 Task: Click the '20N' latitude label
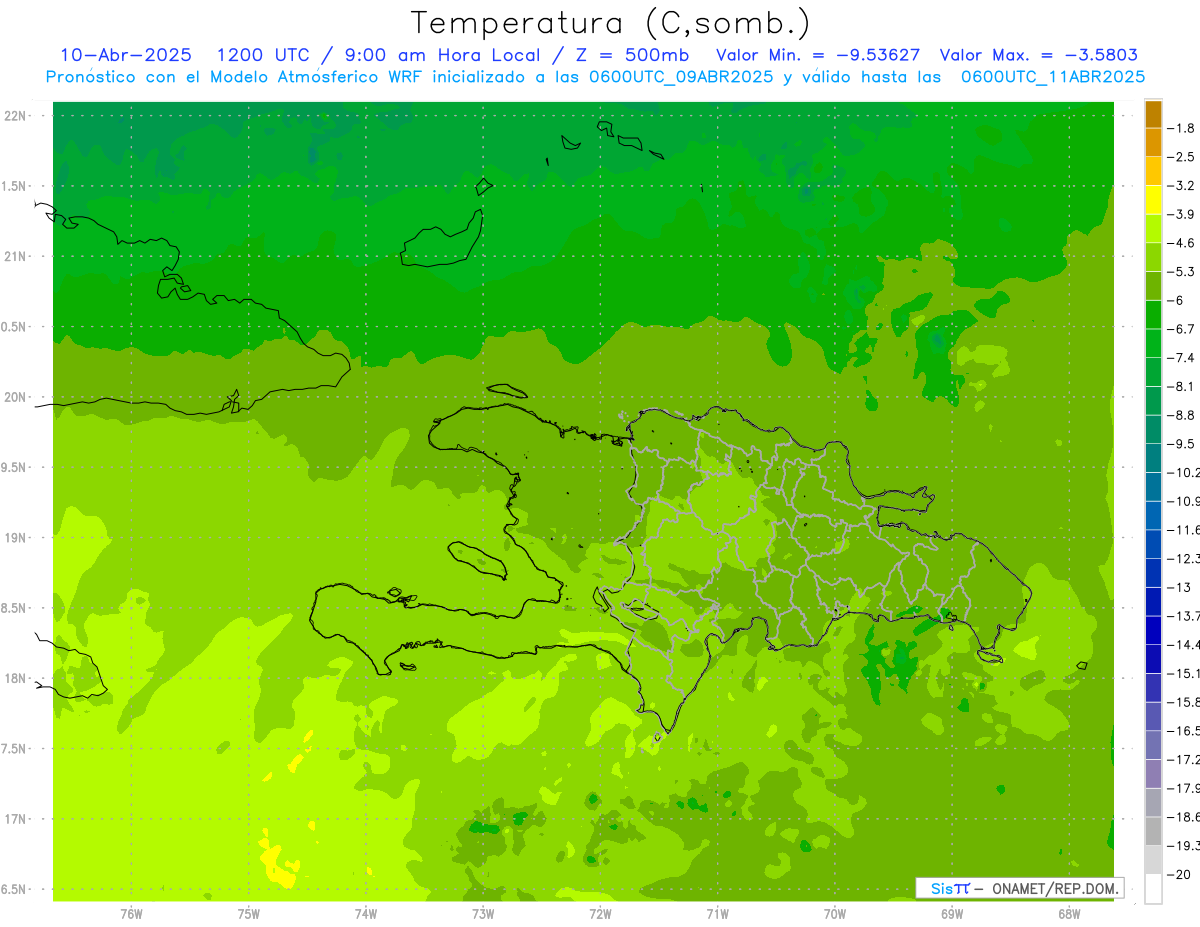(14, 397)
